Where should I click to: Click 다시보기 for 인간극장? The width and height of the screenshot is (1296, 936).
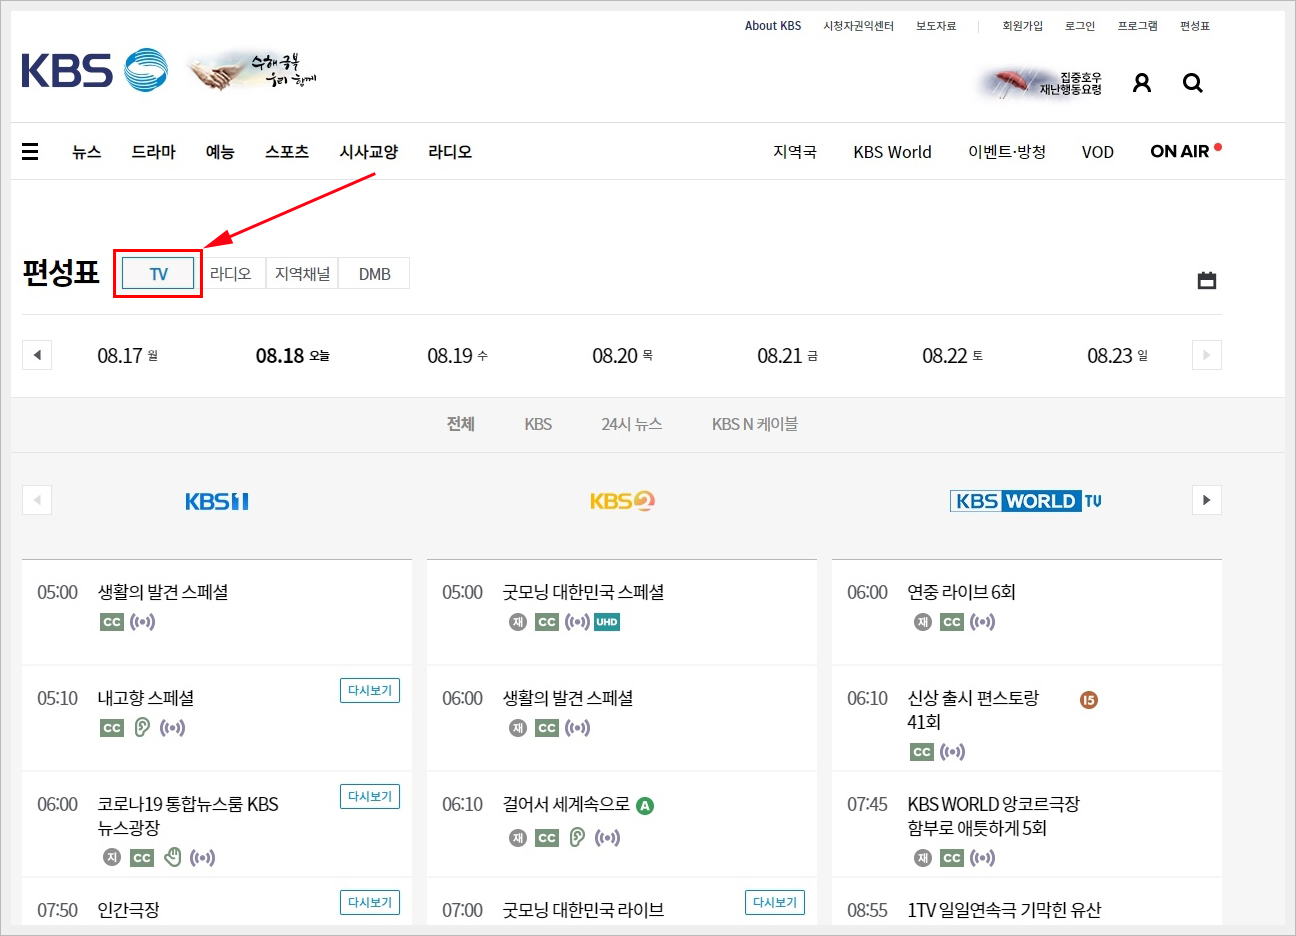(370, 903)
